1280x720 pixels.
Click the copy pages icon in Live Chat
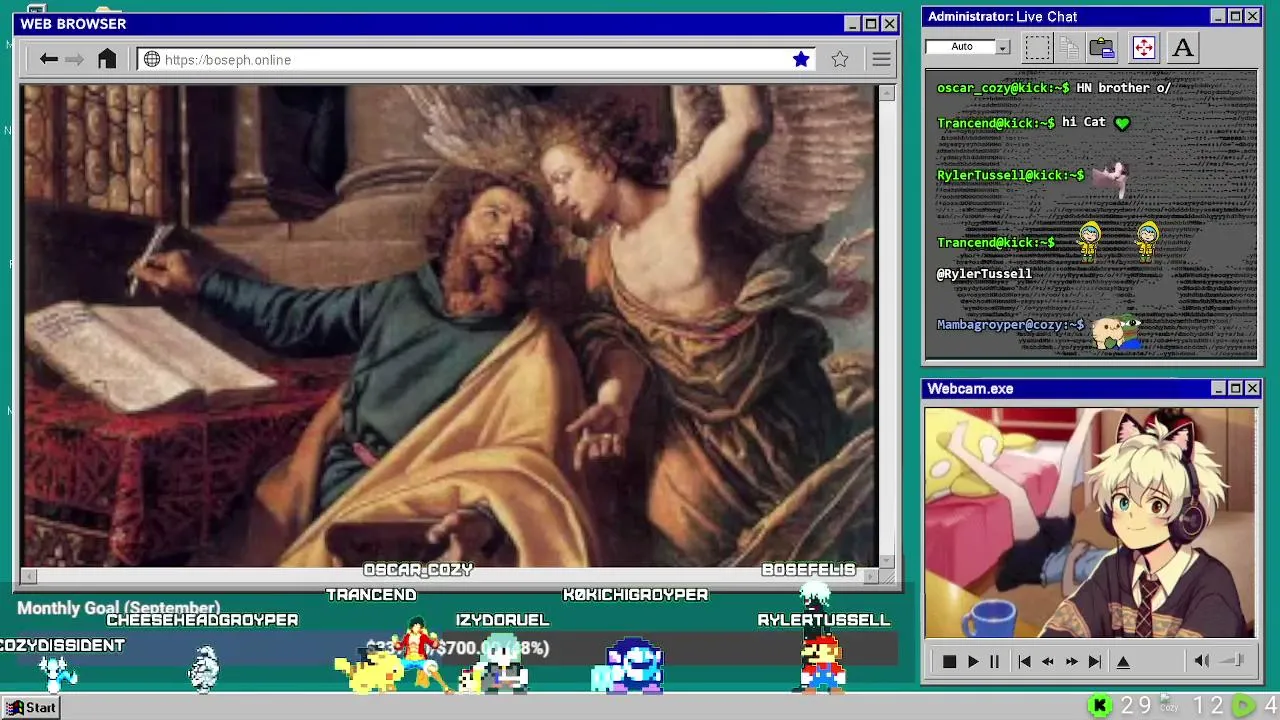tap(1069, 46)
